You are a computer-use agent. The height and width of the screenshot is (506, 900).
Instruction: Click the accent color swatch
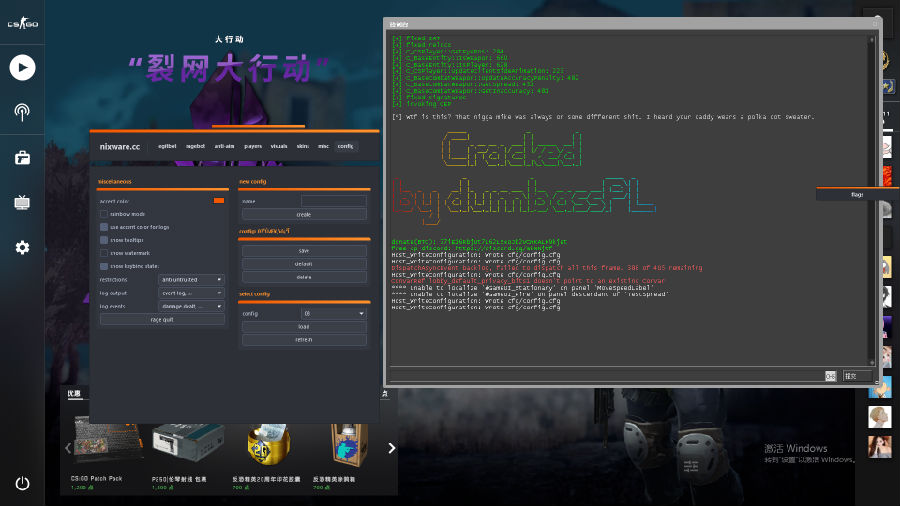[219, 201]
